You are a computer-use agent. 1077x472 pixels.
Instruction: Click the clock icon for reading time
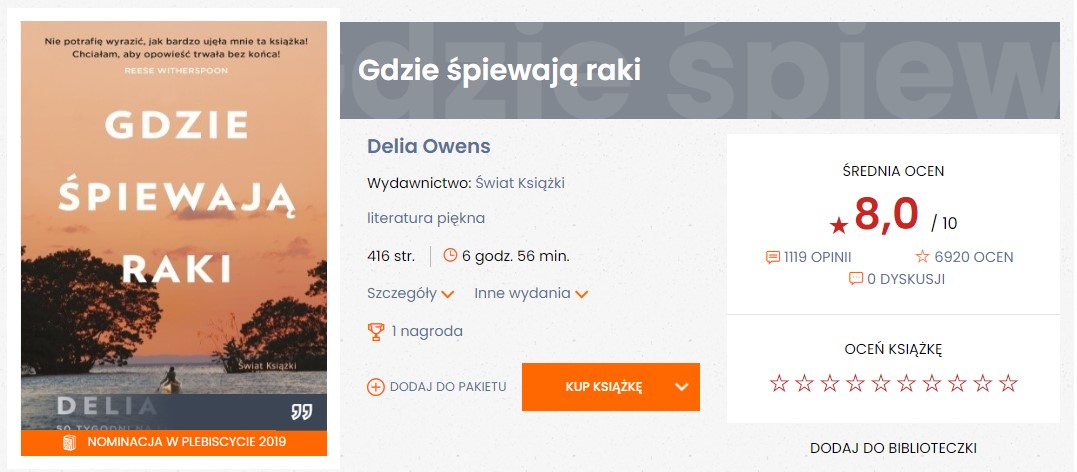(x=450, y=255)
